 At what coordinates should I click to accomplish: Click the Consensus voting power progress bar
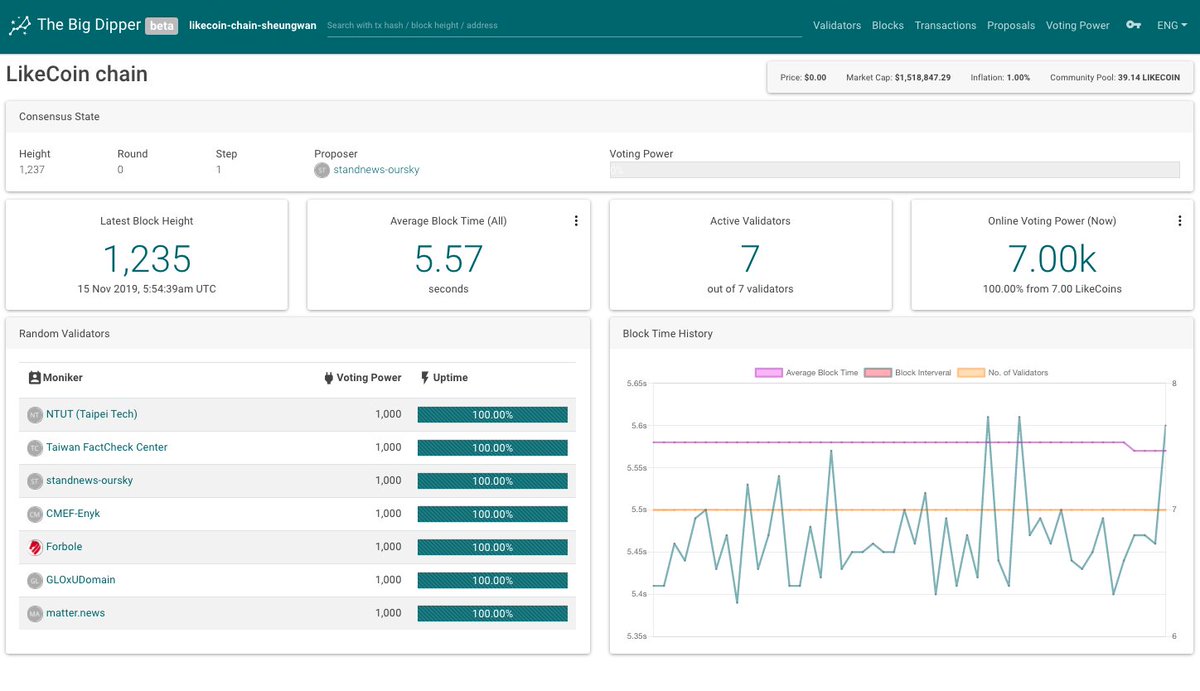click(x=894, y=171)
